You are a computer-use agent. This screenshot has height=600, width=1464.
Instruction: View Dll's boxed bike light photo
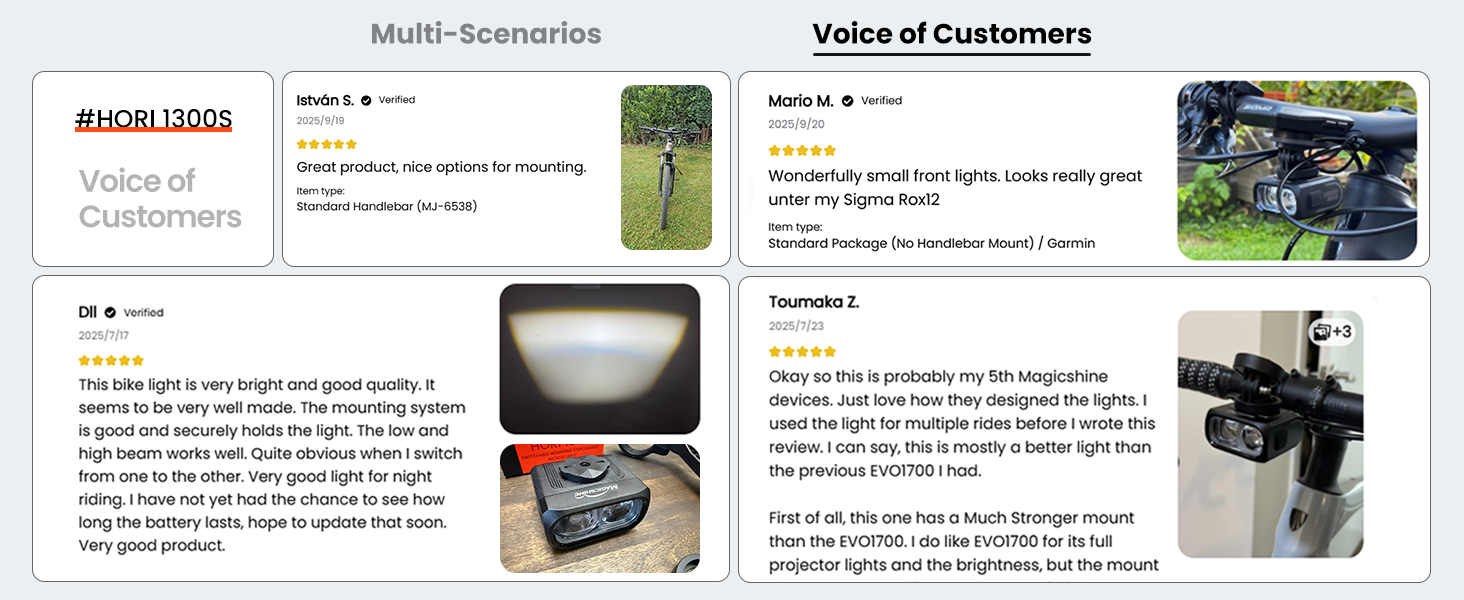pyautogui.click(x=599, y=508)
